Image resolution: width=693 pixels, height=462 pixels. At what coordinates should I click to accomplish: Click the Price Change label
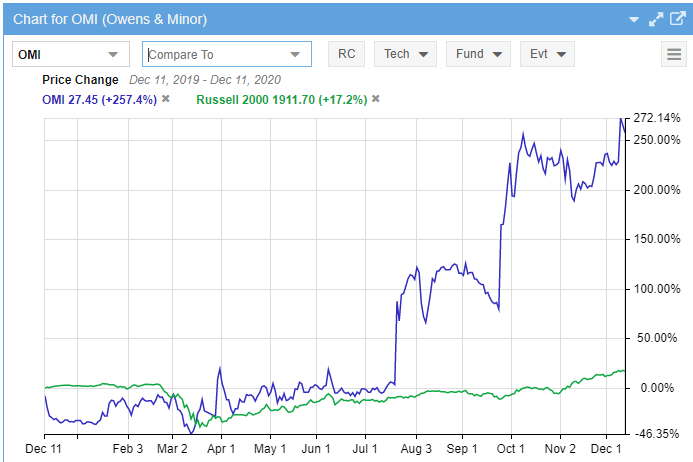pos(80,80)
